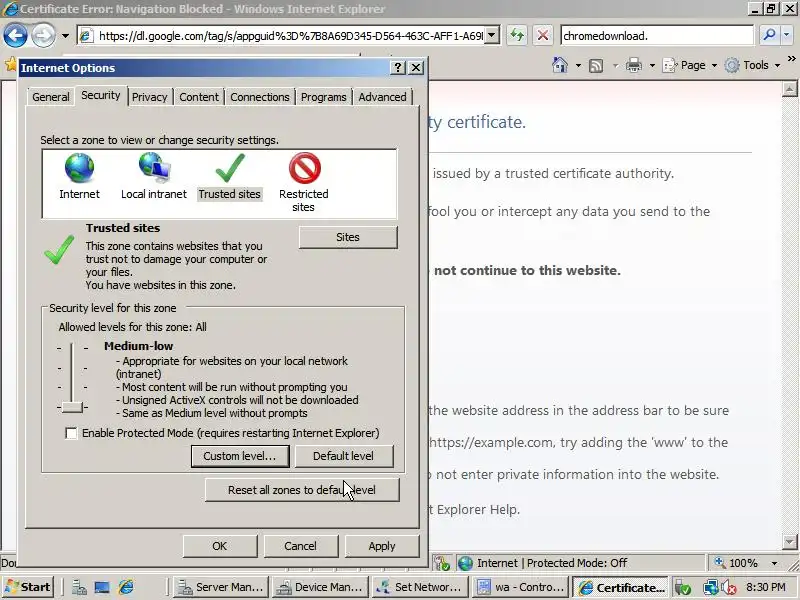
Task: Select the Trusted sites checkmark zone
Action: click(230, 168)
